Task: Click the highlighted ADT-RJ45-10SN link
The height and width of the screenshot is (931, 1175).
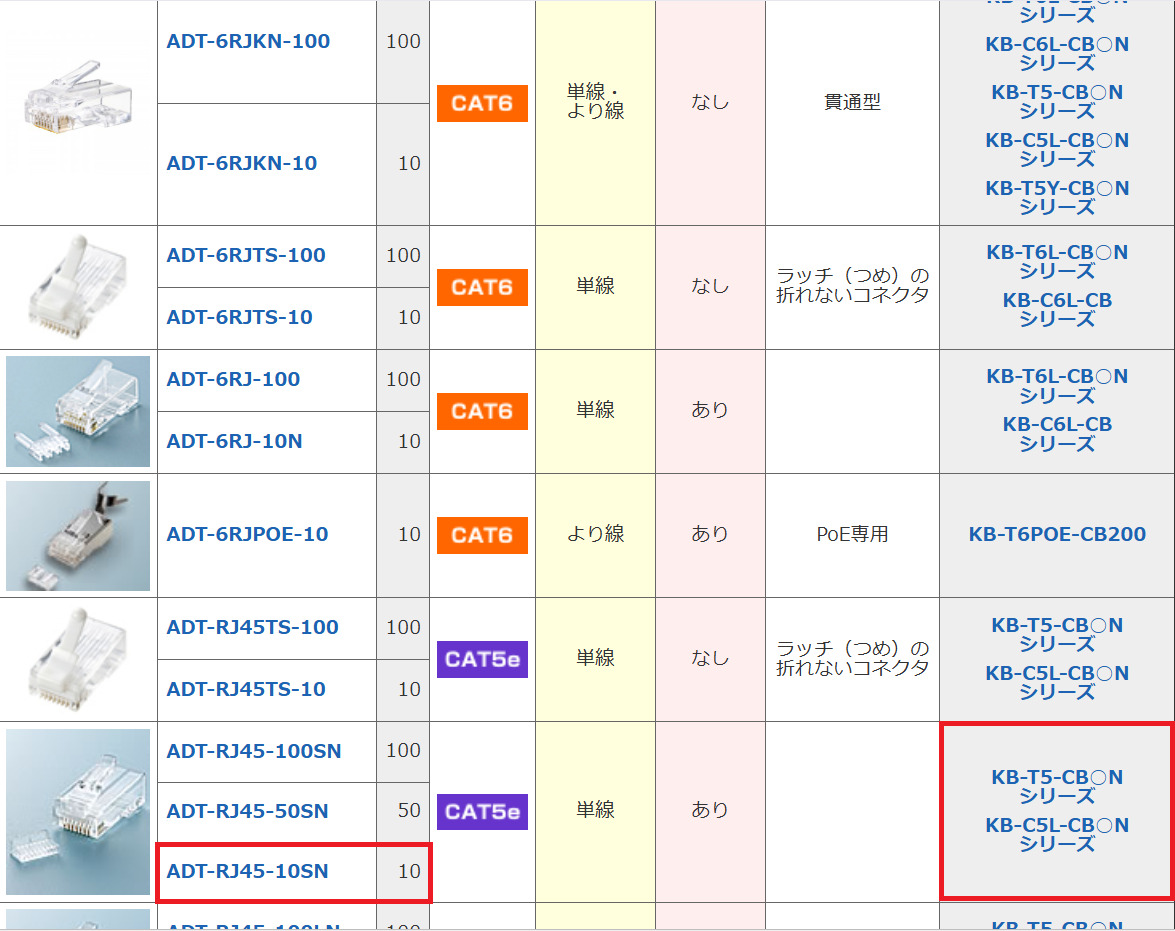Action: (247, 872)
